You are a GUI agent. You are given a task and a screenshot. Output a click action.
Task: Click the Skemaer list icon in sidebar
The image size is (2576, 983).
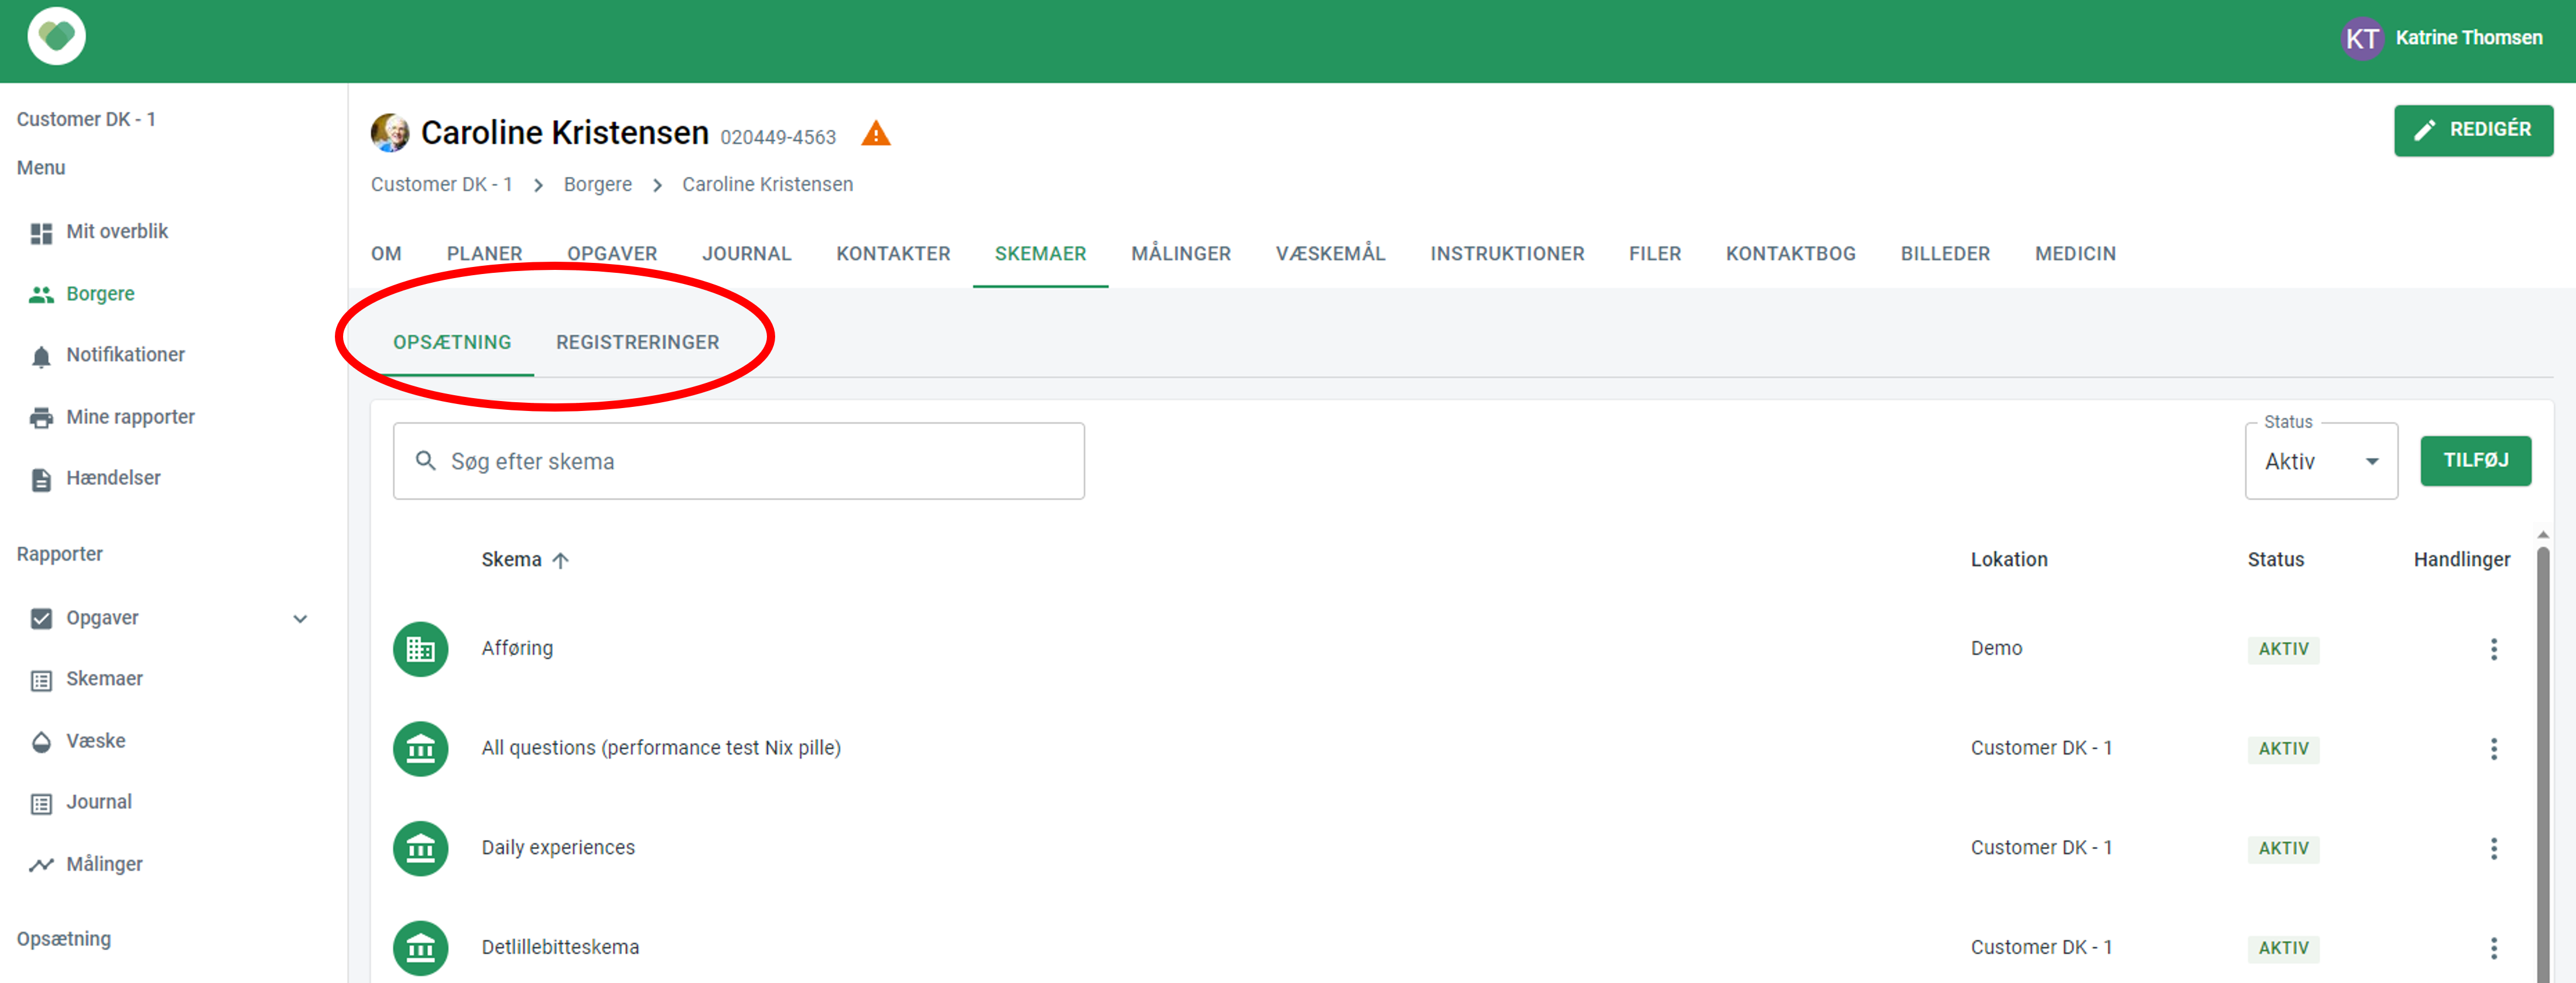coord(41,680)
